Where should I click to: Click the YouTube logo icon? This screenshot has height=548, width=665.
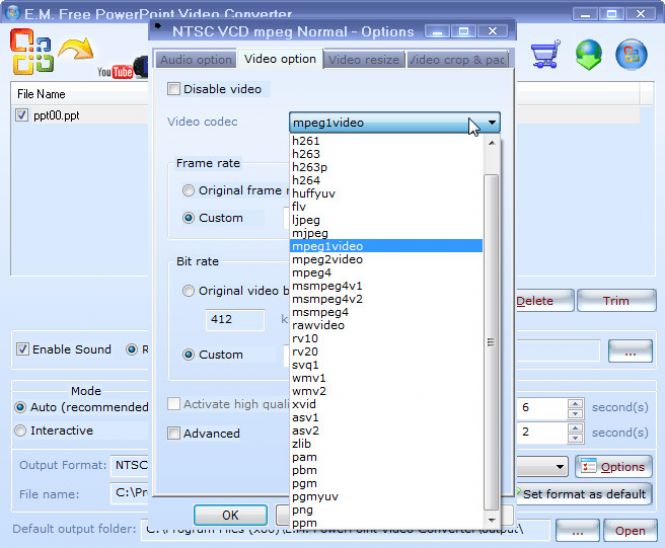[114, 72]
